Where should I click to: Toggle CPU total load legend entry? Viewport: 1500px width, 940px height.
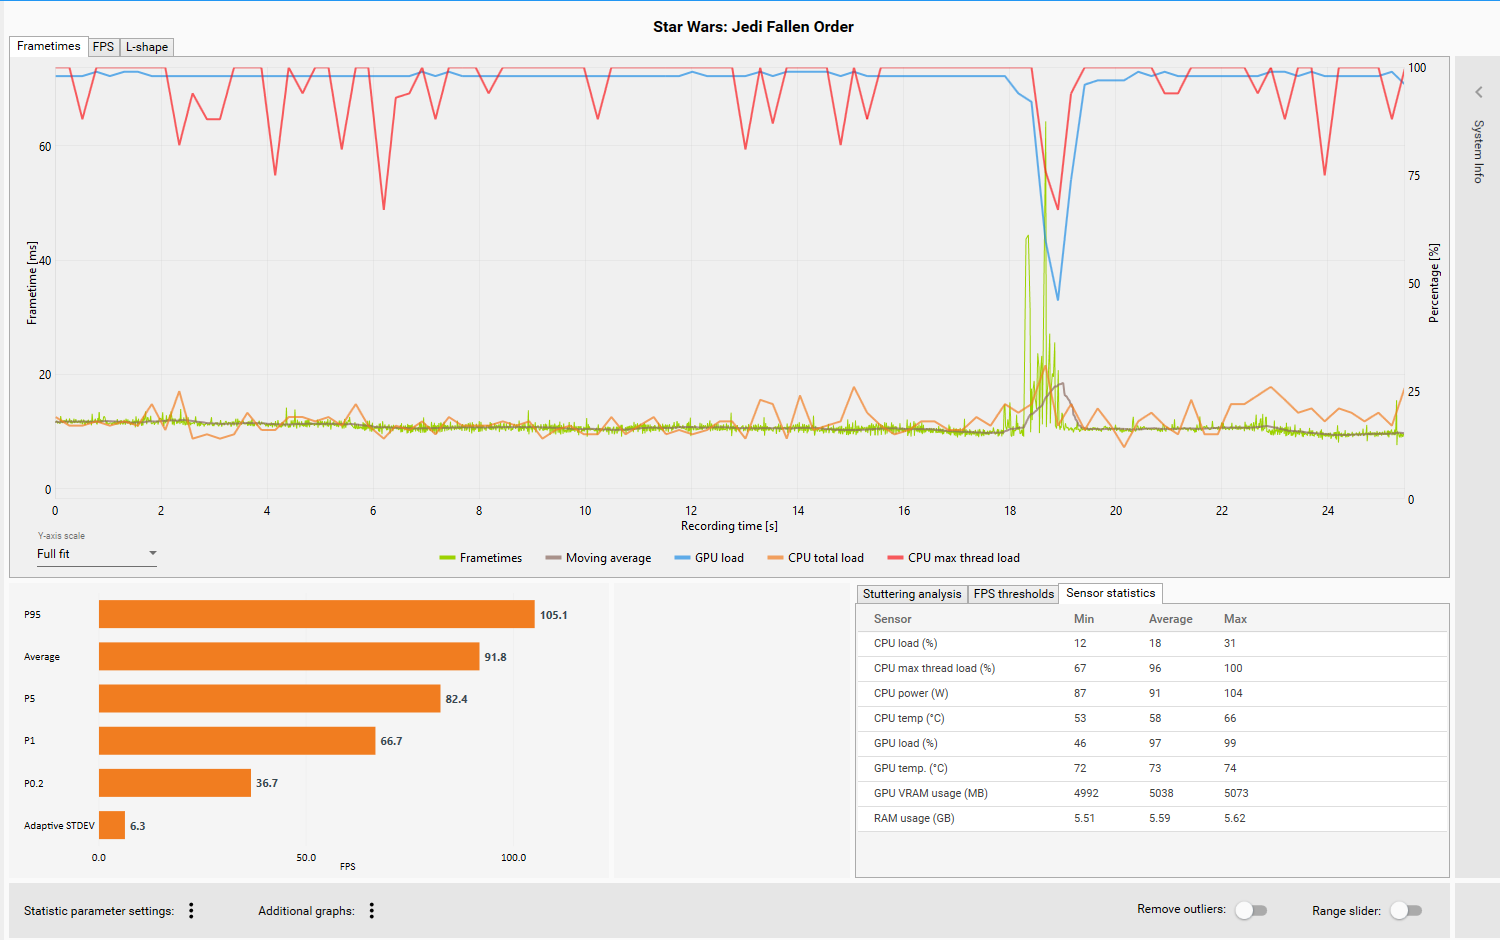tap(816, 558)
